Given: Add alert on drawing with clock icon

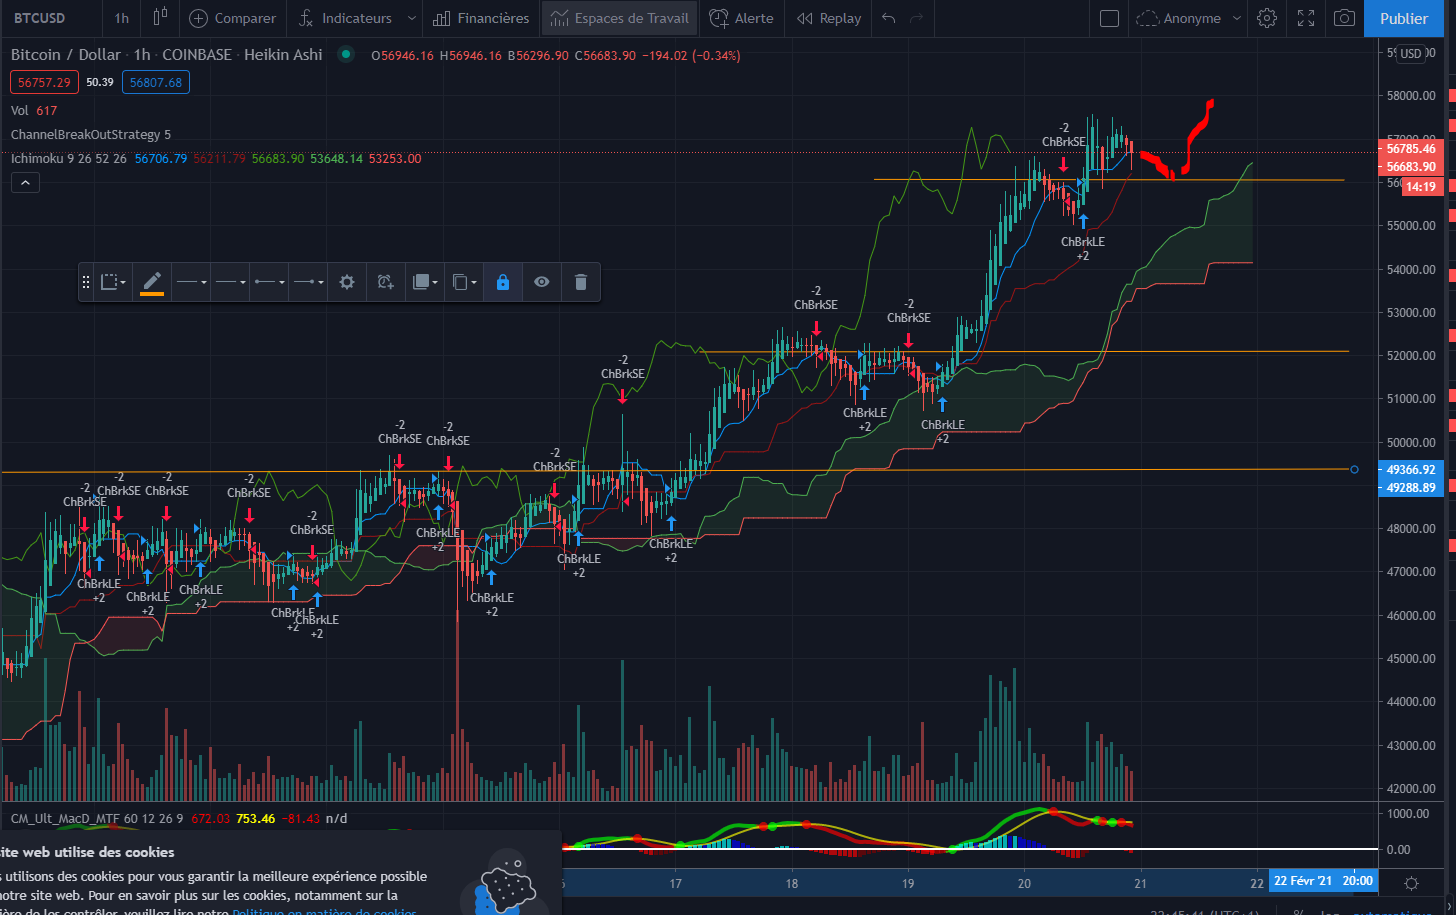Looking at the screenshot, I should (x=386, y=282).
